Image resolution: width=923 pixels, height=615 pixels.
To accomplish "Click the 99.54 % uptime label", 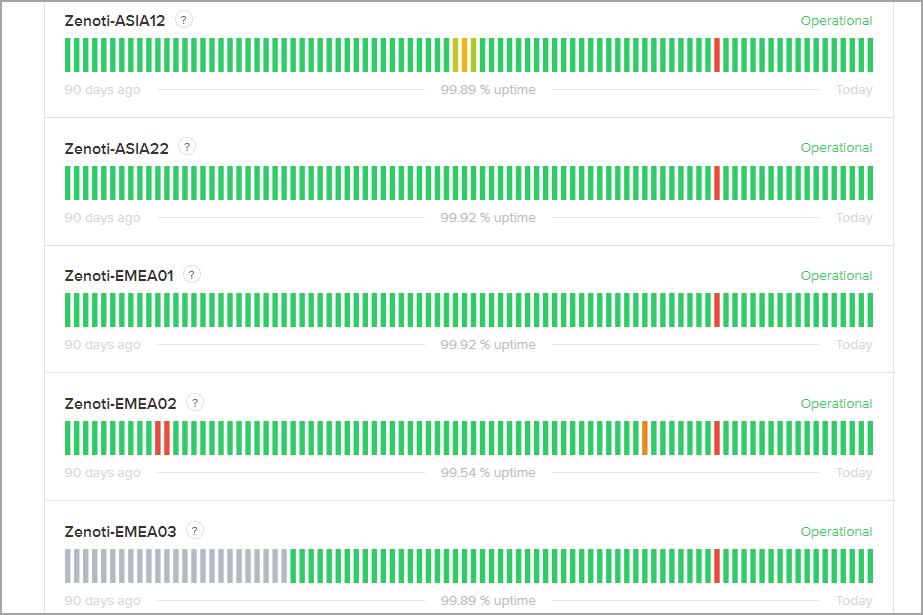I will [489, 473].
